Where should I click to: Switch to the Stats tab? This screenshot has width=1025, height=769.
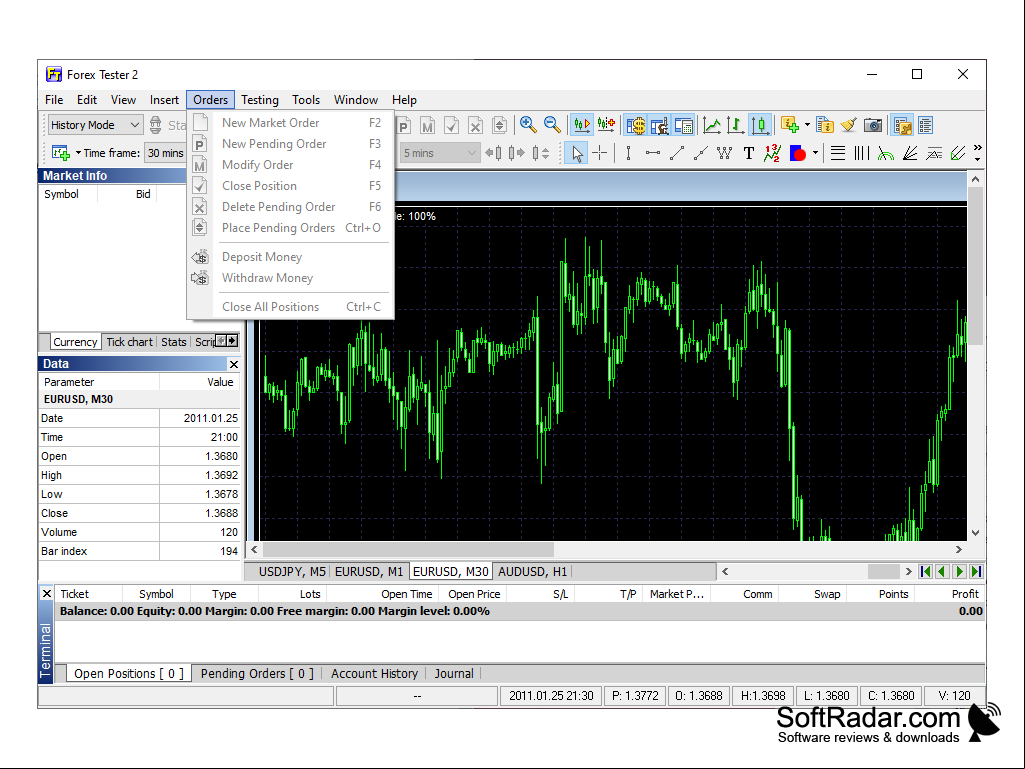pyautogui.click(x=173, y=342)
